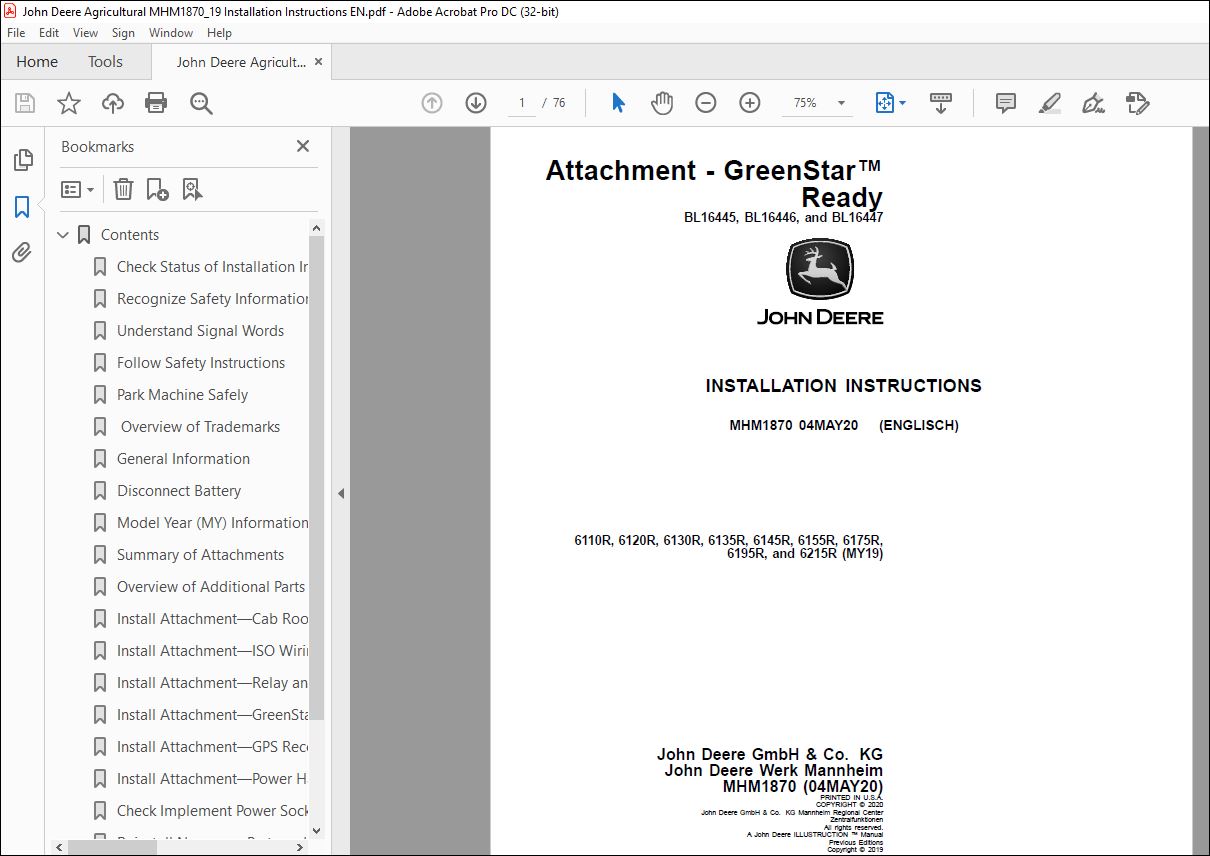The height and width of the screenshot is (856, 1210).
Task: Activate the Hand pan tool
Action: point(662,103)
